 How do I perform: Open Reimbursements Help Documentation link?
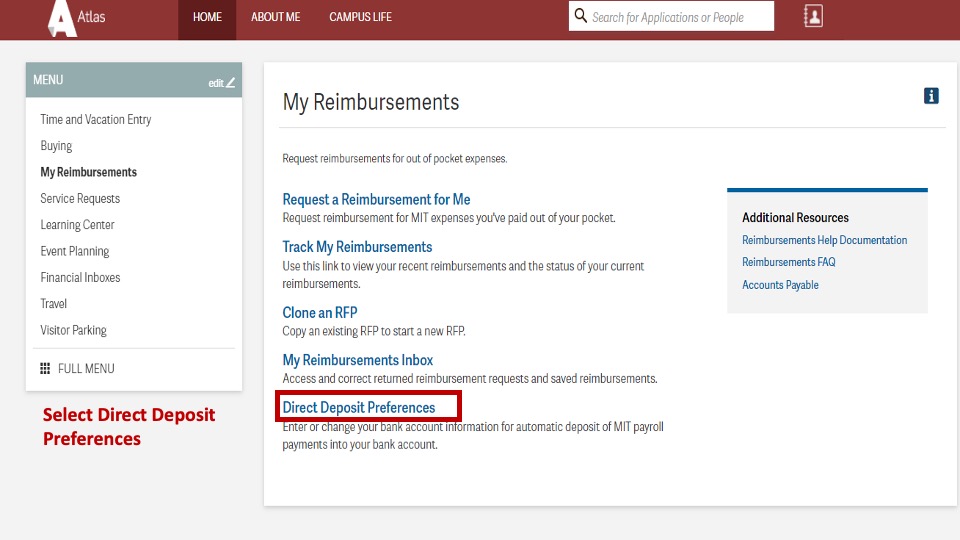[824, 240]
